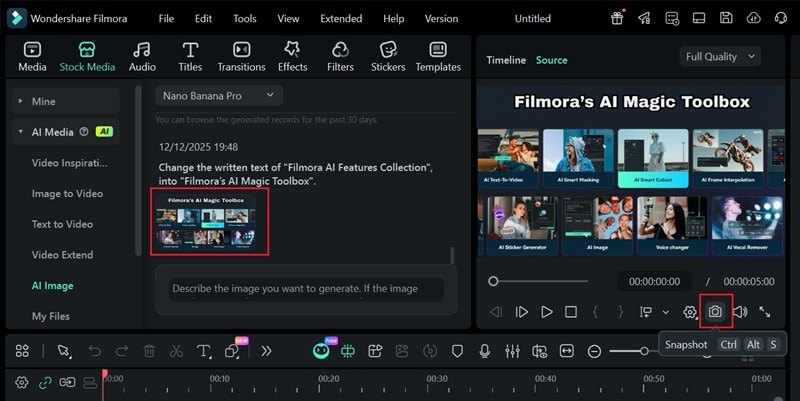Open the AI copilot robot icon
The width and height of the screenshot is (800, 401).
tap(321, 350)
